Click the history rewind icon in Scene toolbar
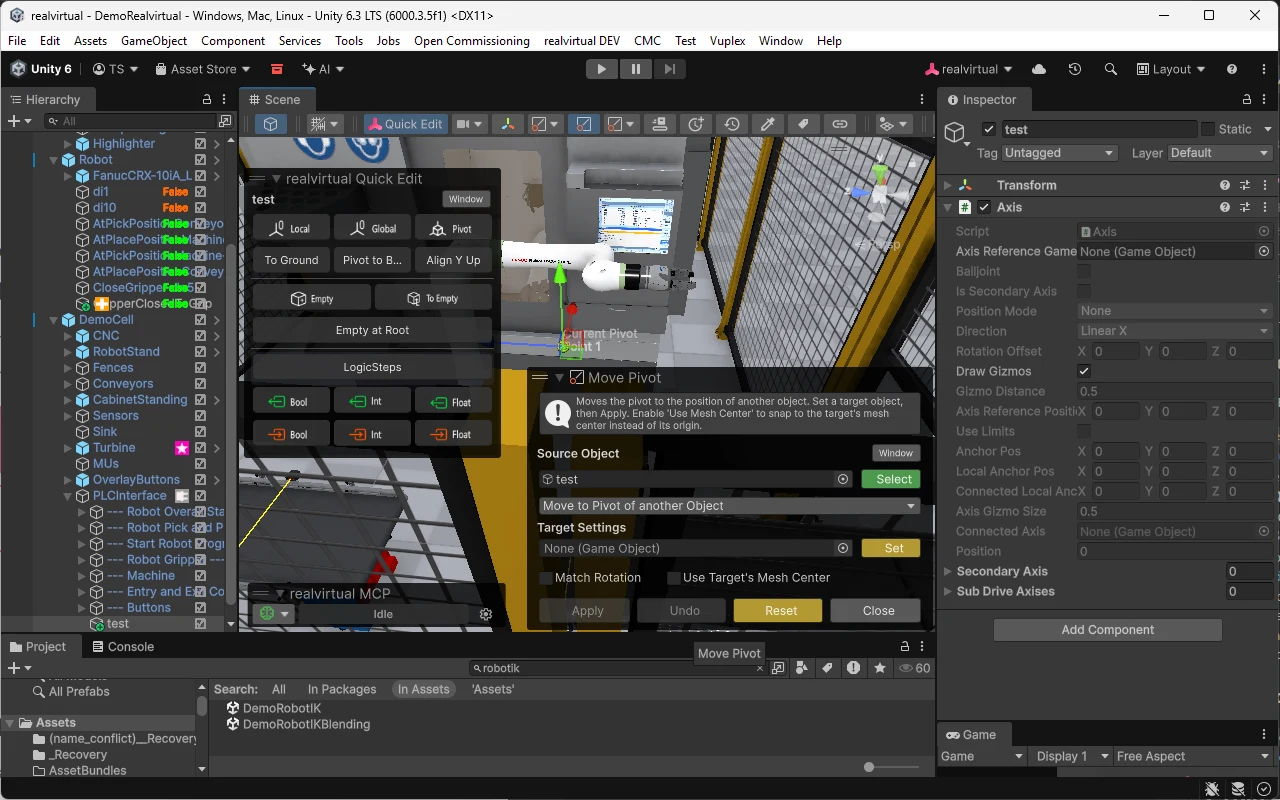Screen dimensions: 1280x800 [x=732, y=124]
